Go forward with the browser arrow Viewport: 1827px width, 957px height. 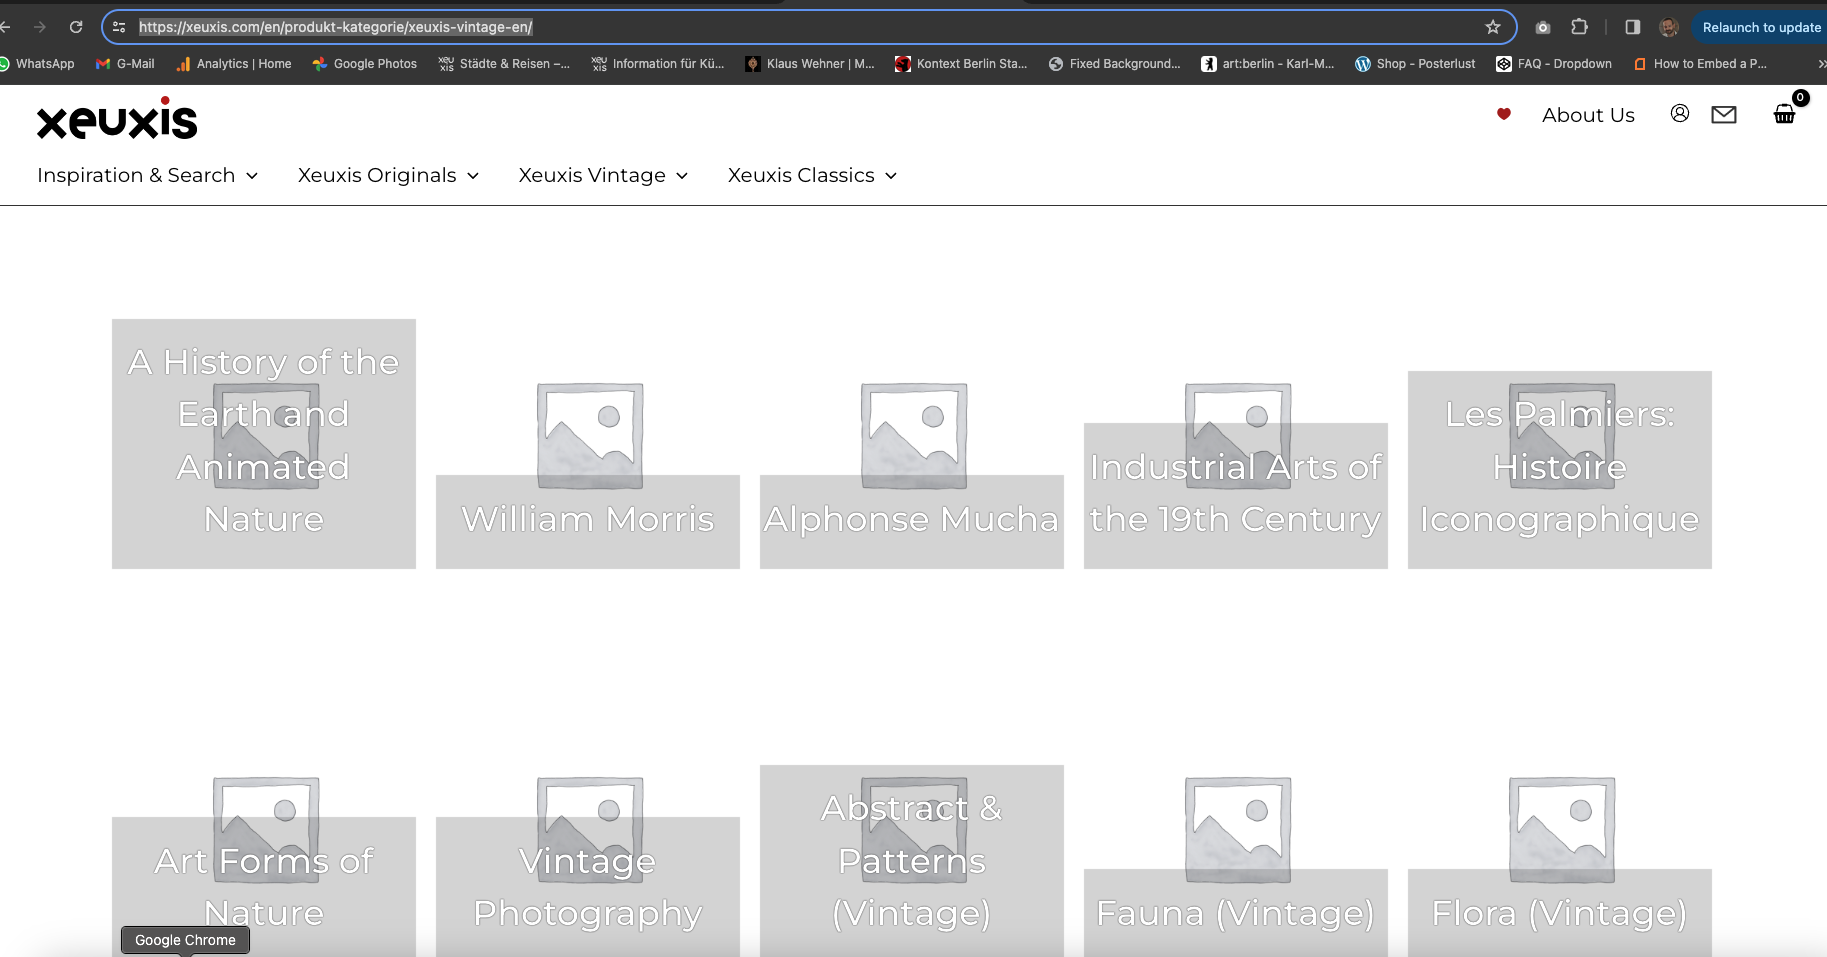pos(40,27)
